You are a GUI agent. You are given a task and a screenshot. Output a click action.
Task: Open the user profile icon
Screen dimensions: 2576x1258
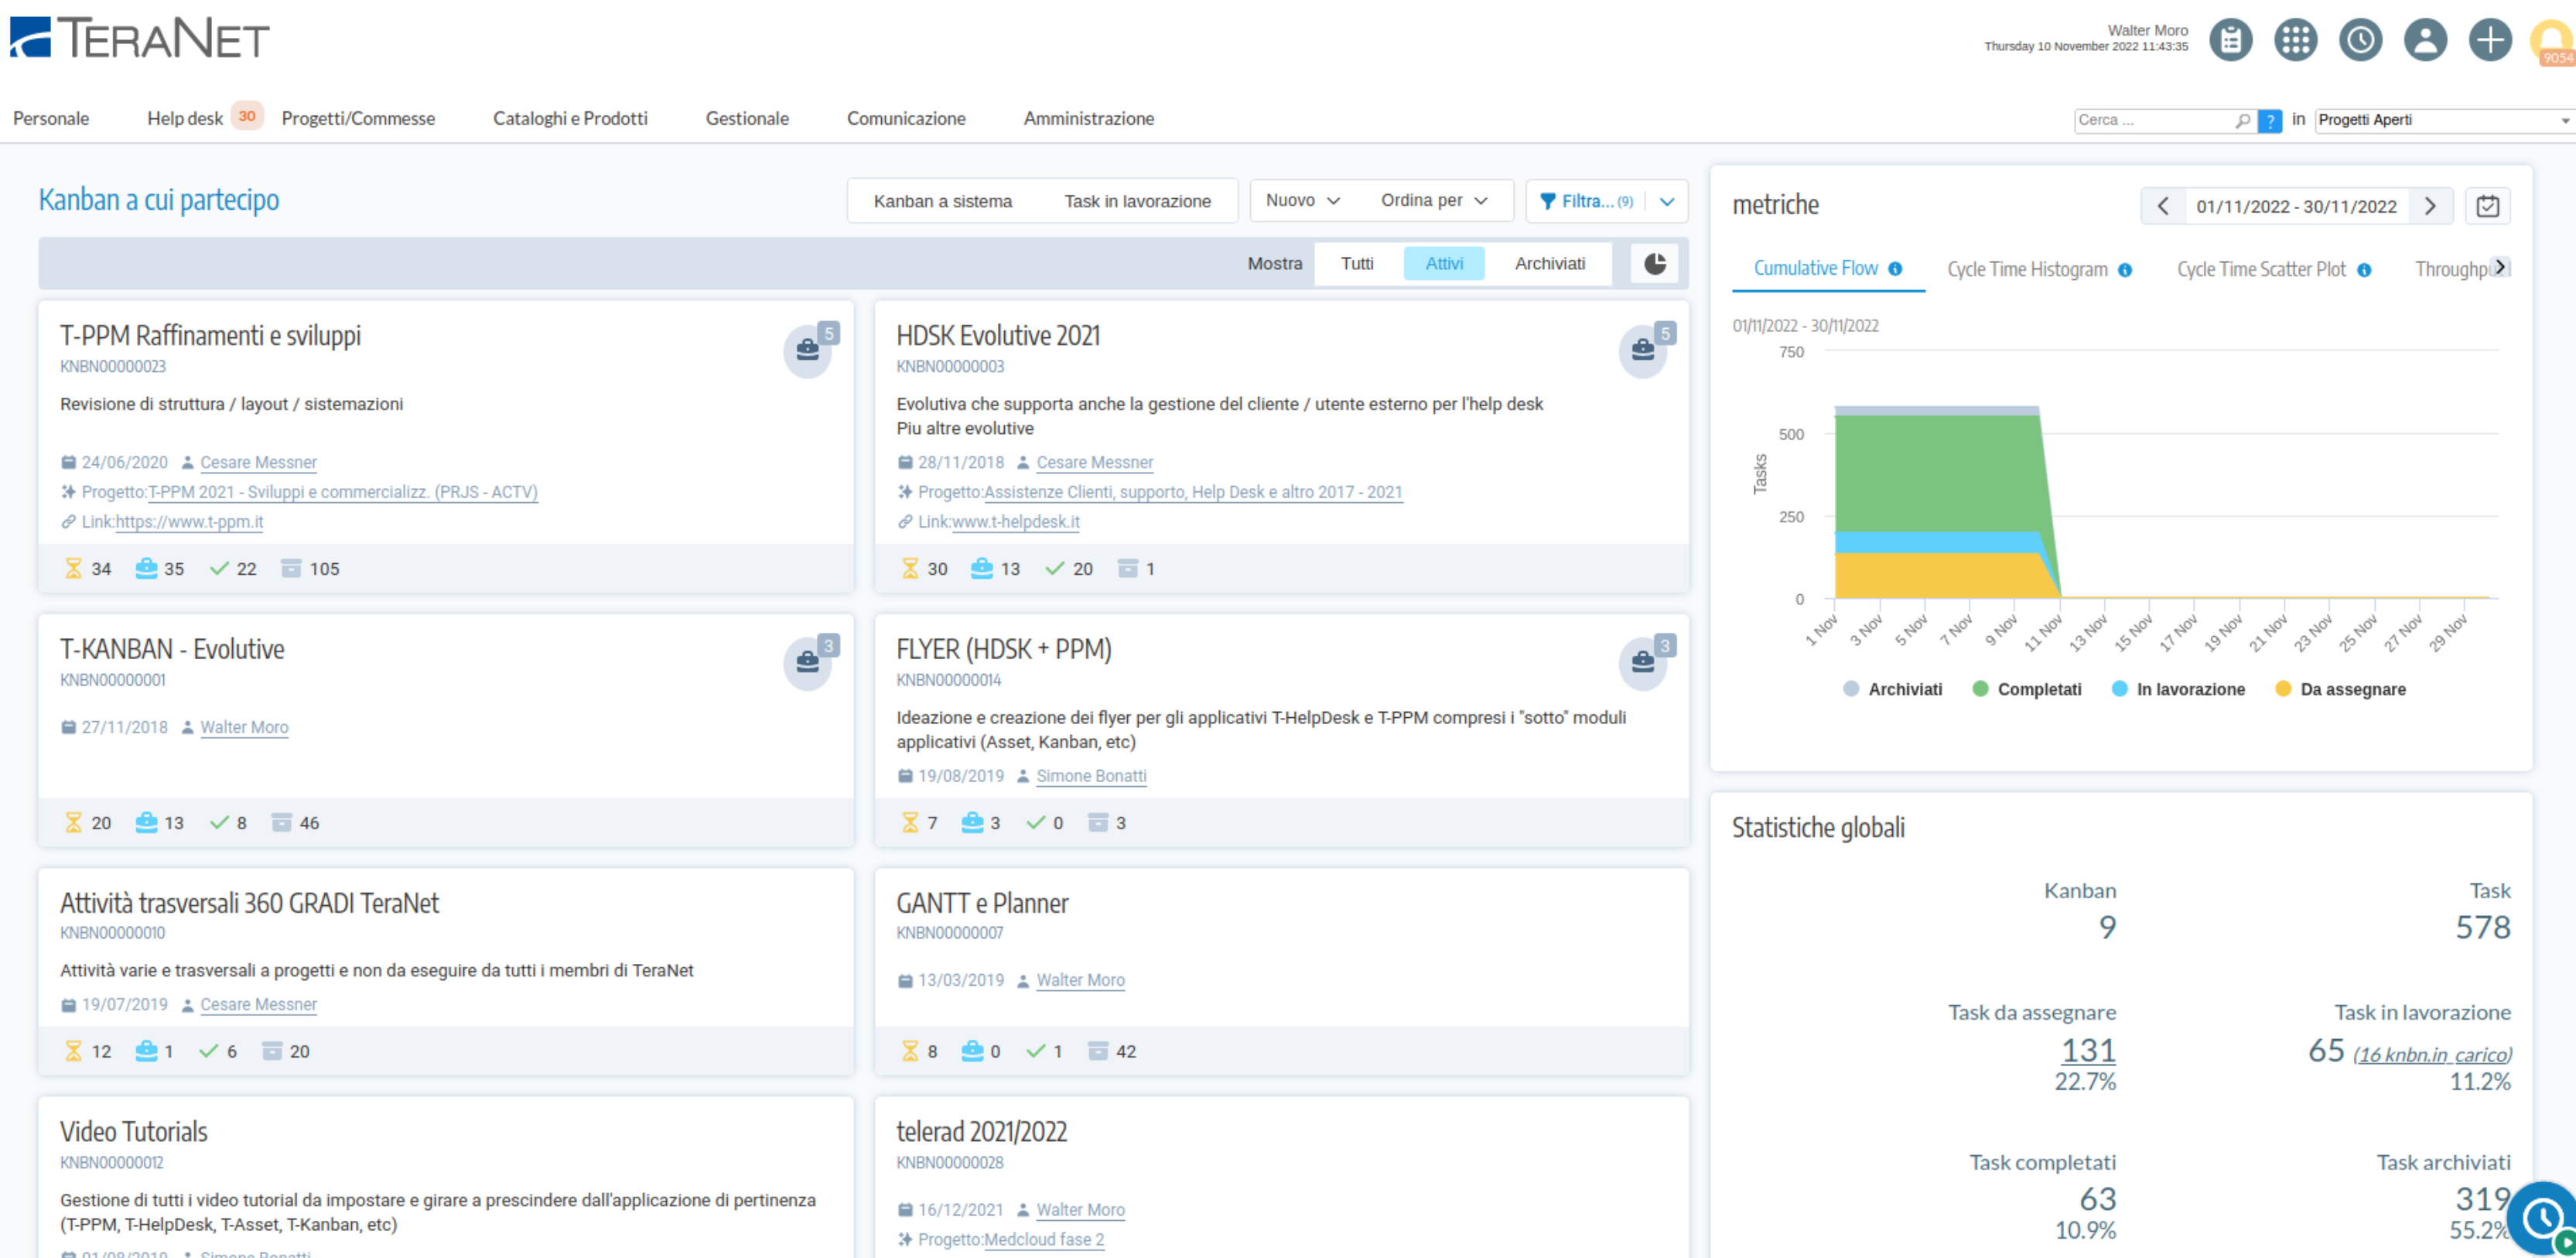coord(2425,40)
